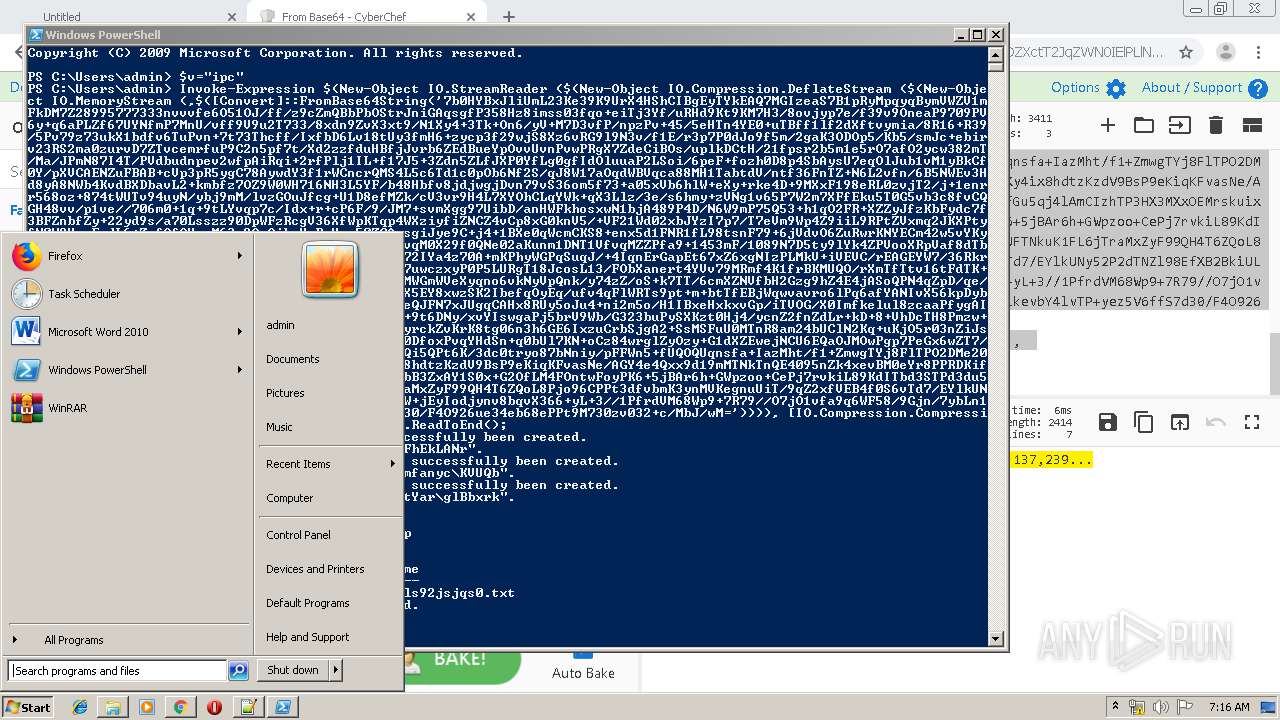Image resolution: width=1280 pixels, height=720 pixels.
Task: Click red Opera icon in taskbar
Action: pyautogui.click(x=214, y=707)
